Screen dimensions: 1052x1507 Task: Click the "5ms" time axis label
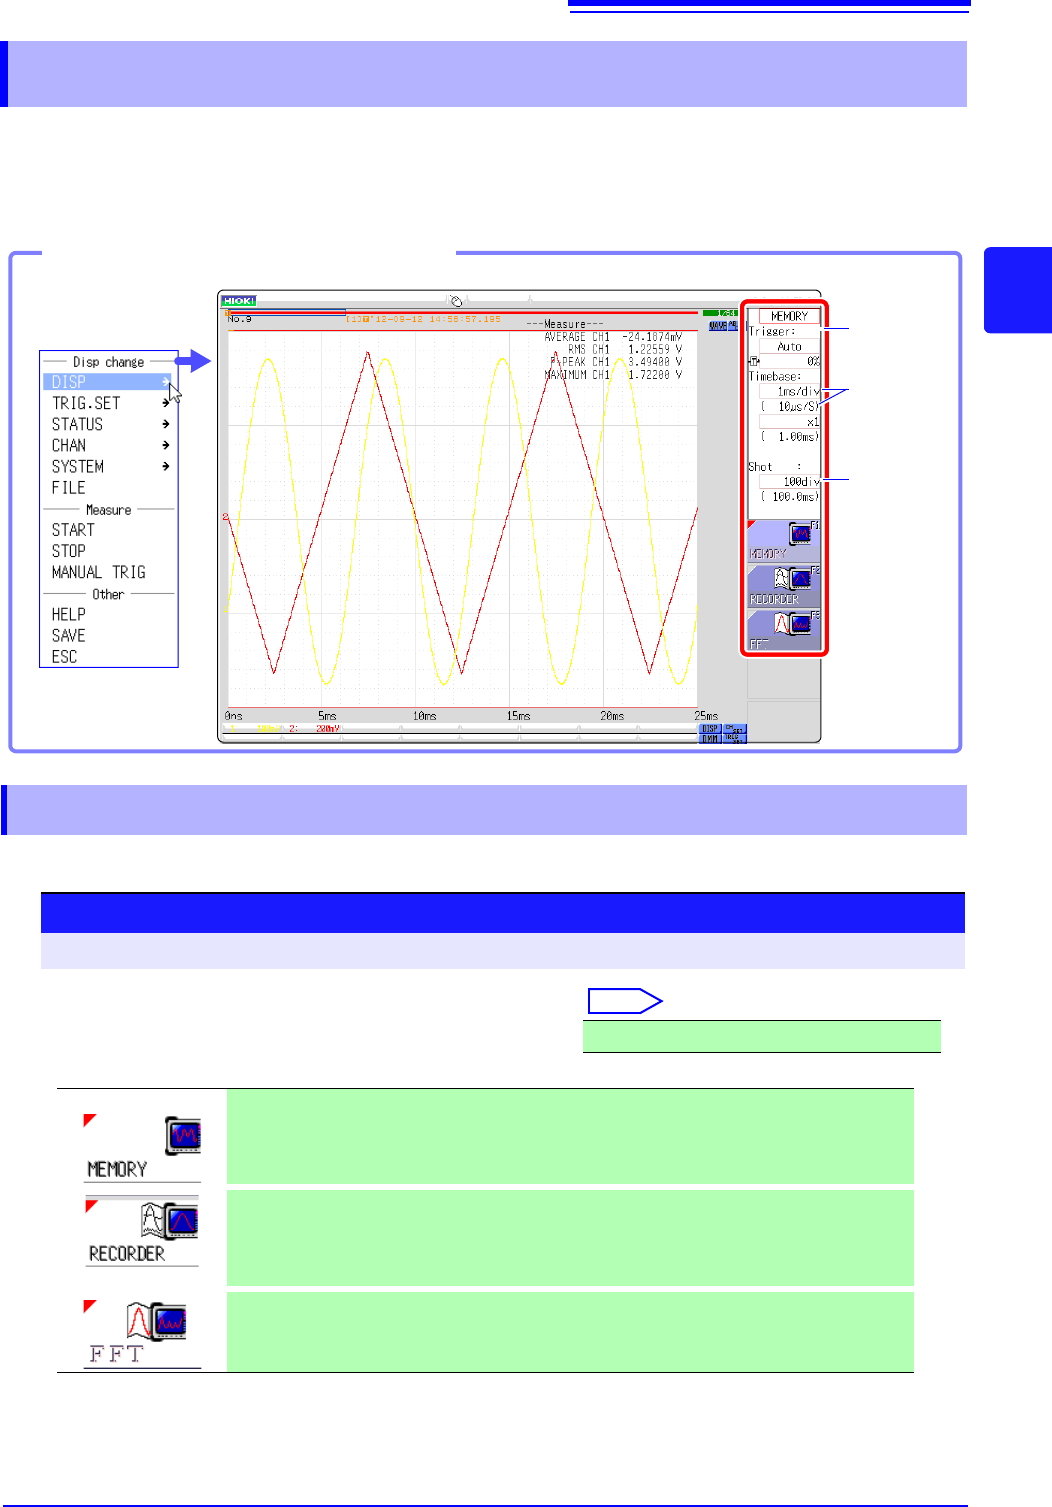coord(327,716)
